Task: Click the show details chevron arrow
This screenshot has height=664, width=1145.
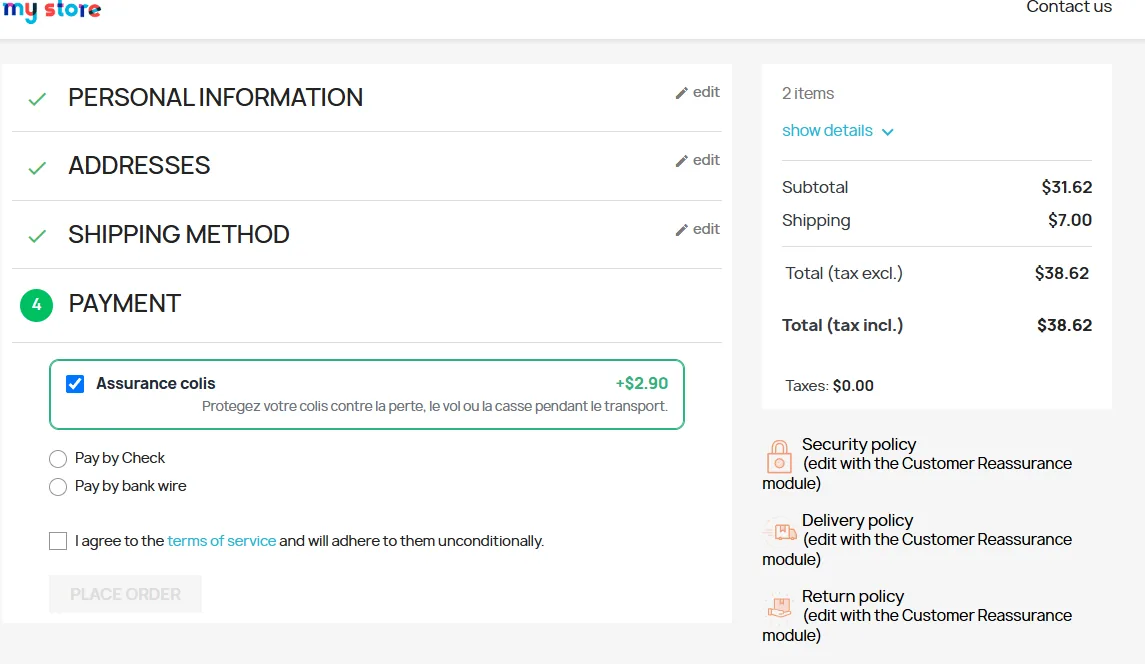Action: (887, 132)
